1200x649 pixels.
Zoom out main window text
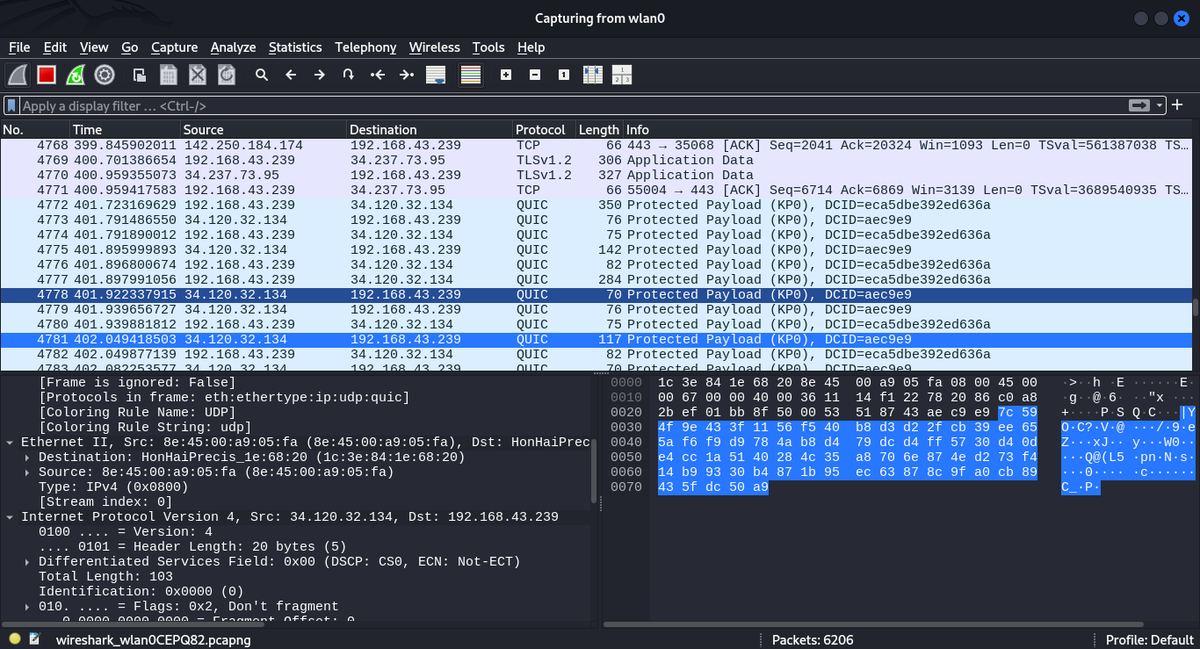click(535, 75)
